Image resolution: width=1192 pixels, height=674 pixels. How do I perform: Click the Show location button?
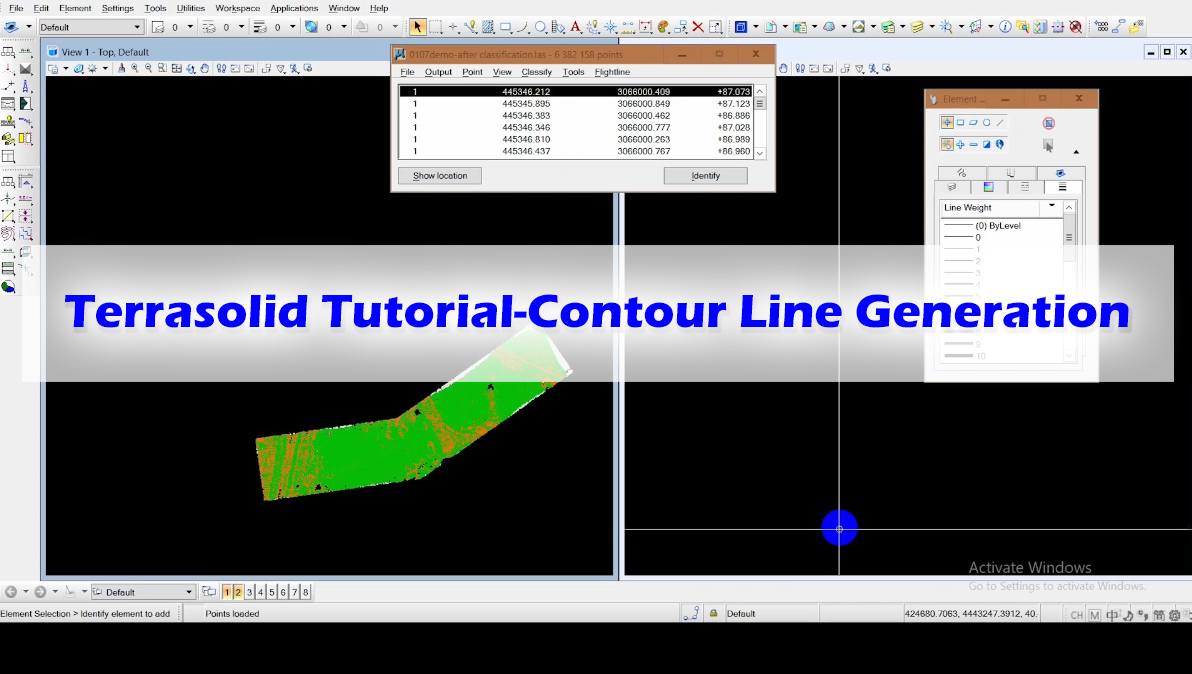pos(440,176)
